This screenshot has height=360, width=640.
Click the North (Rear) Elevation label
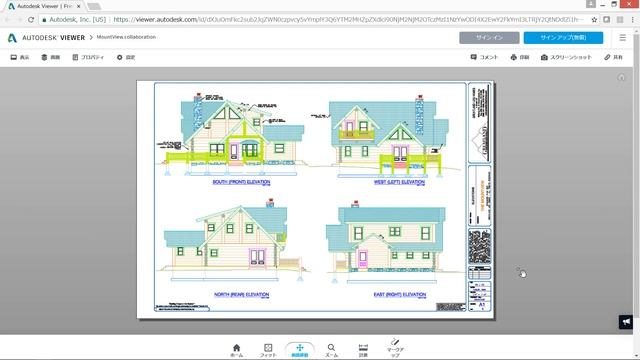point(241,294)
